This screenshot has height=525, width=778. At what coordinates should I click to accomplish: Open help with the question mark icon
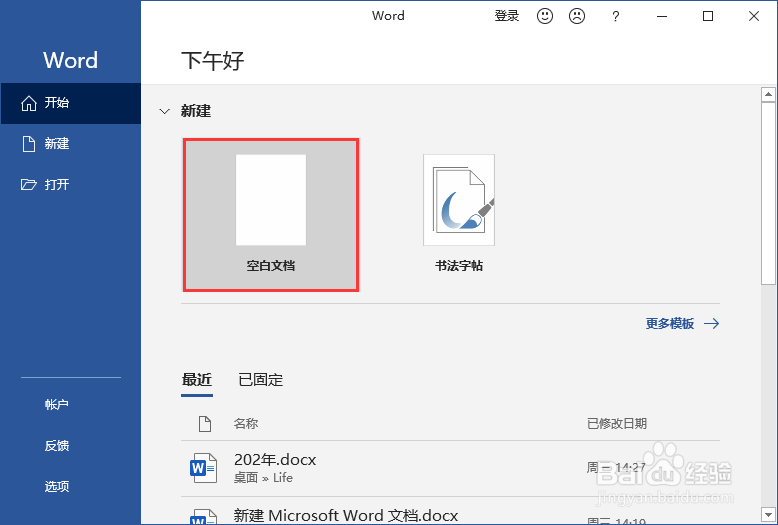point(615,16)
